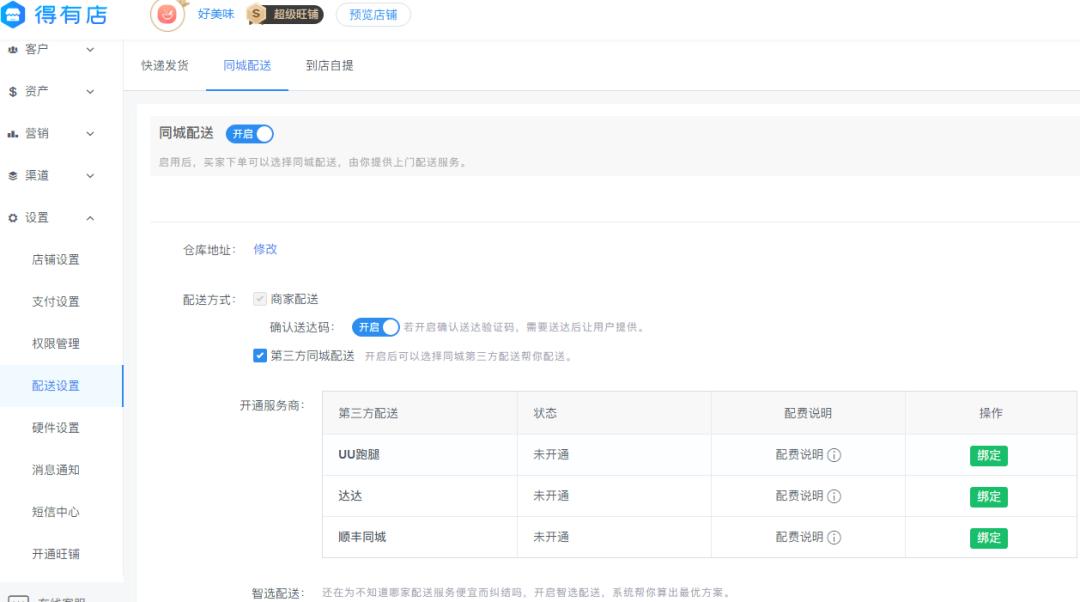Collapse the 设置 menu chevron

tap(88, 216)
